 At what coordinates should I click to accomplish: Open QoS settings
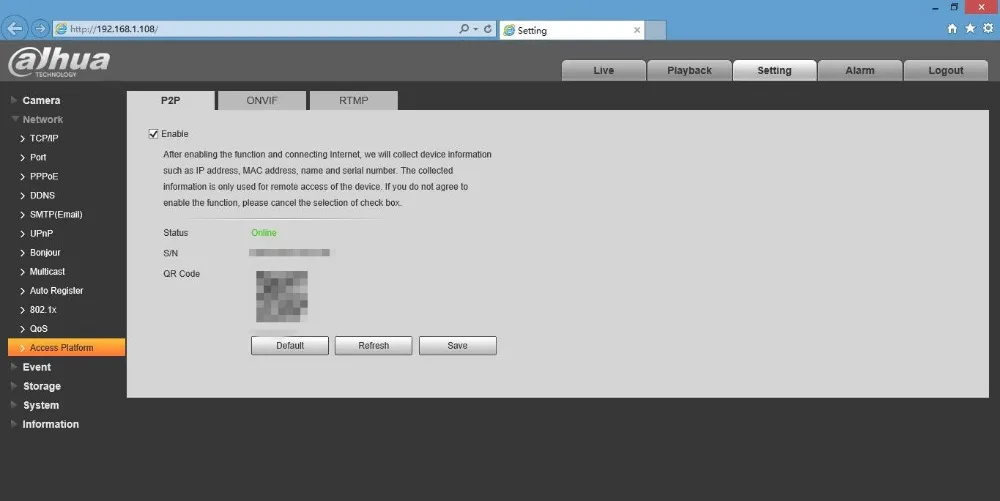click(x=38, y=329)
